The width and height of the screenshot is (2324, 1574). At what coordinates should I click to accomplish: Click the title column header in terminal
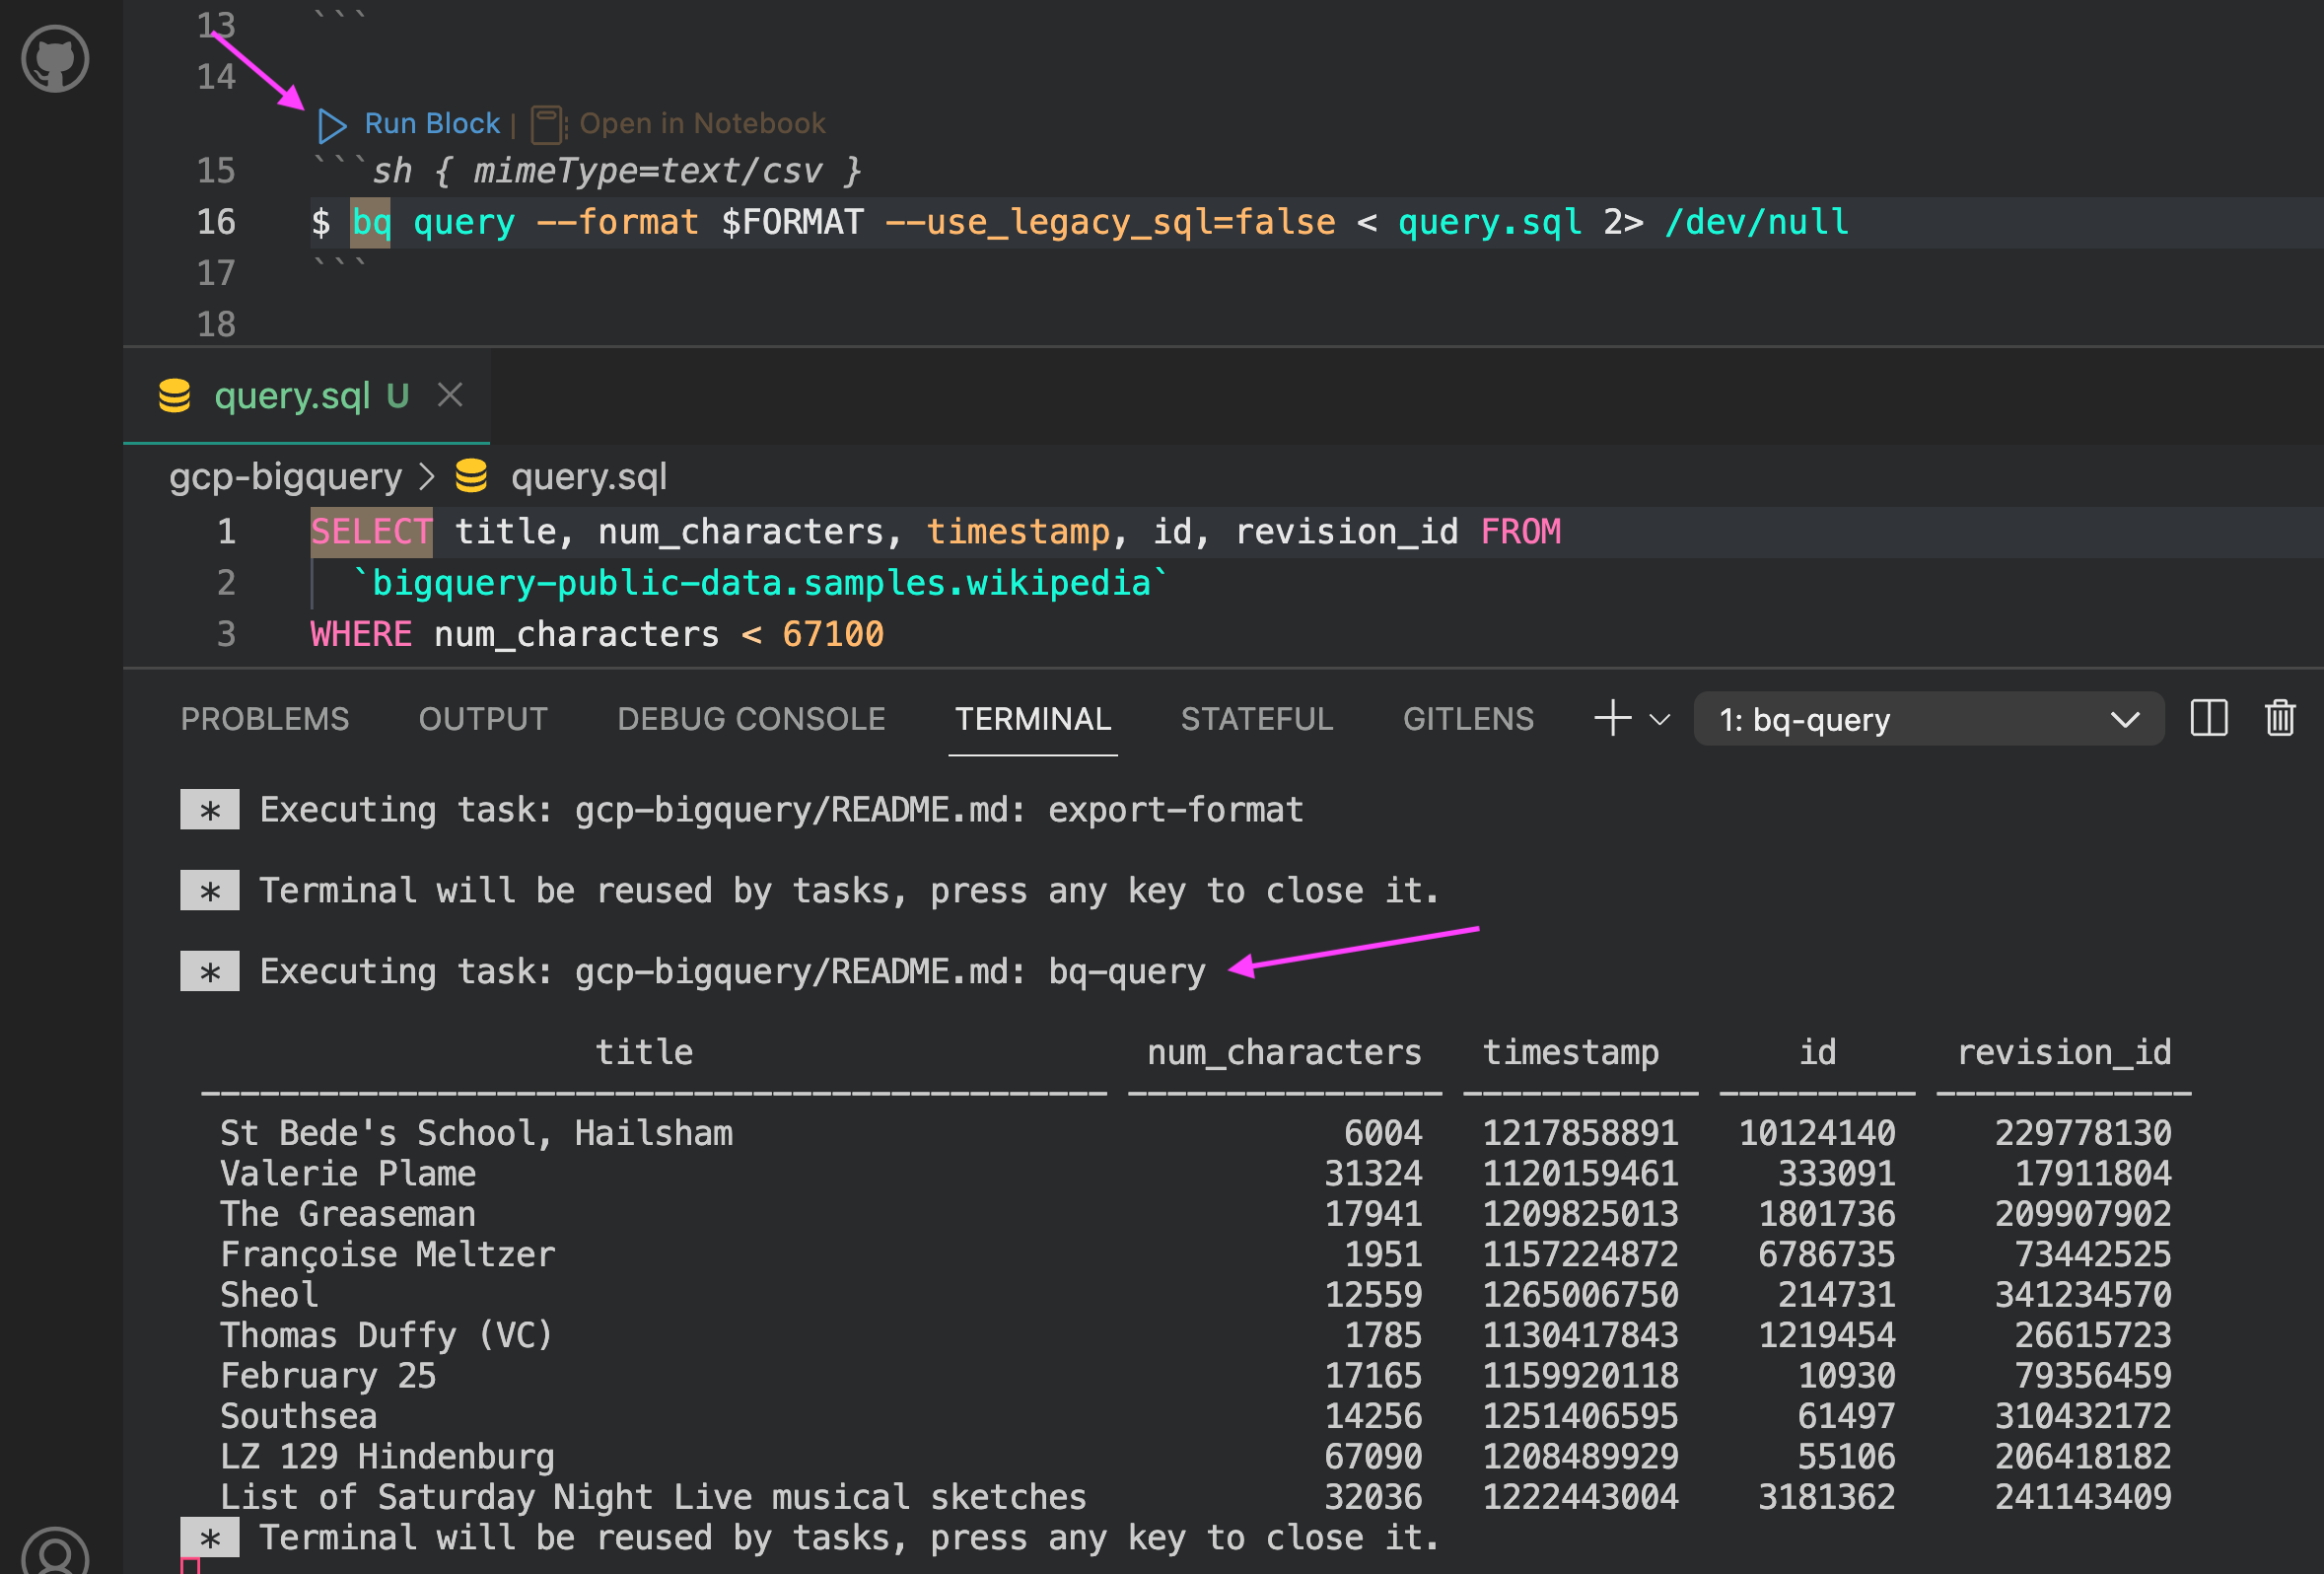tap(644, 1052)
